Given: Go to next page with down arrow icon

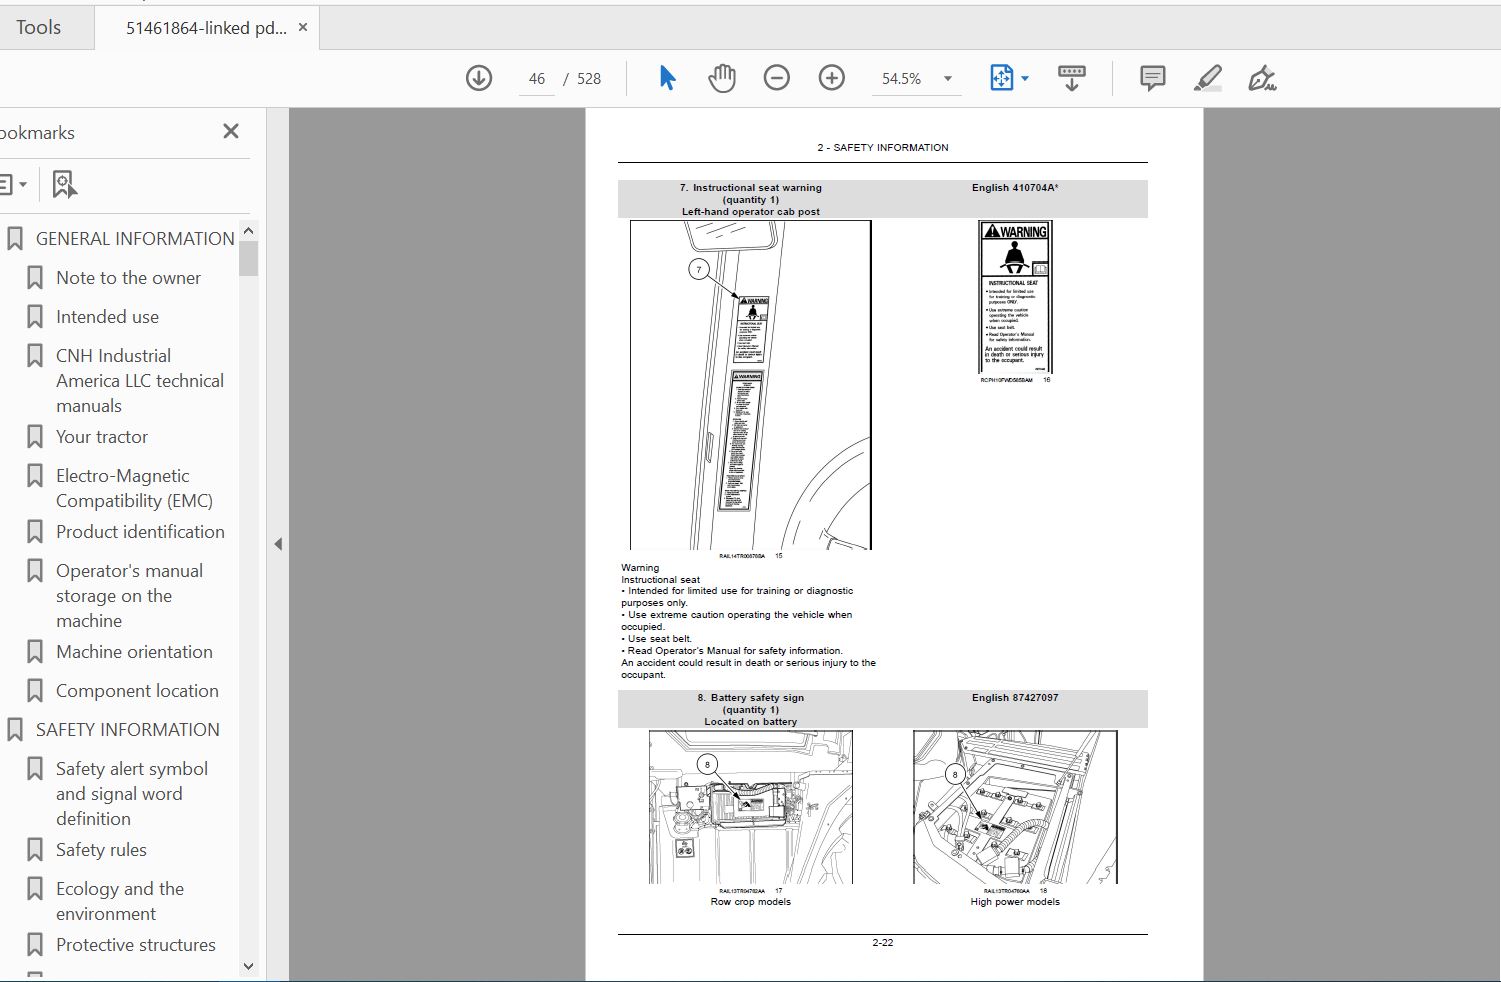Looking at the screenshot, I should click(x=479, y=78).
